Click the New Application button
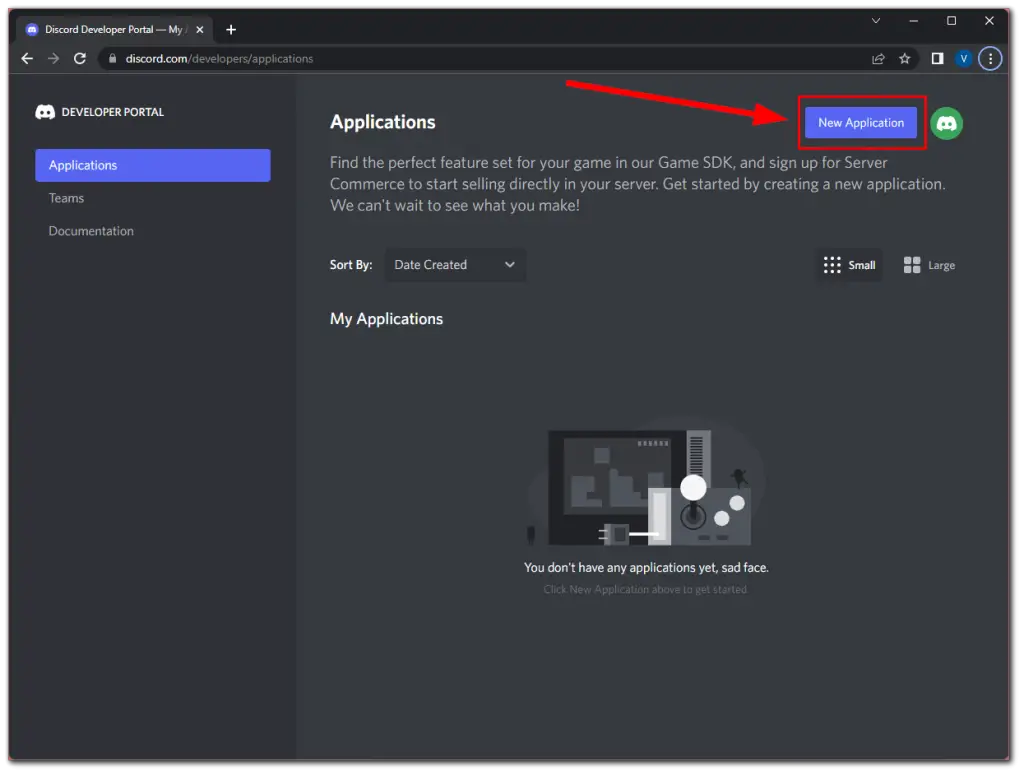This screenshot has width=1024, height=775. 861,122
